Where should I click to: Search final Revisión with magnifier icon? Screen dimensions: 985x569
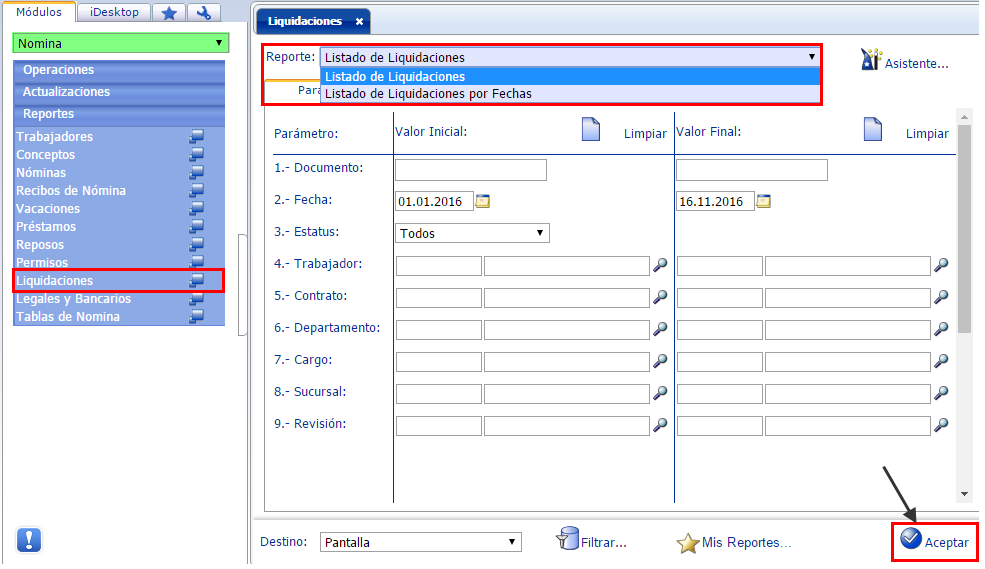click(x=941, y=425)
